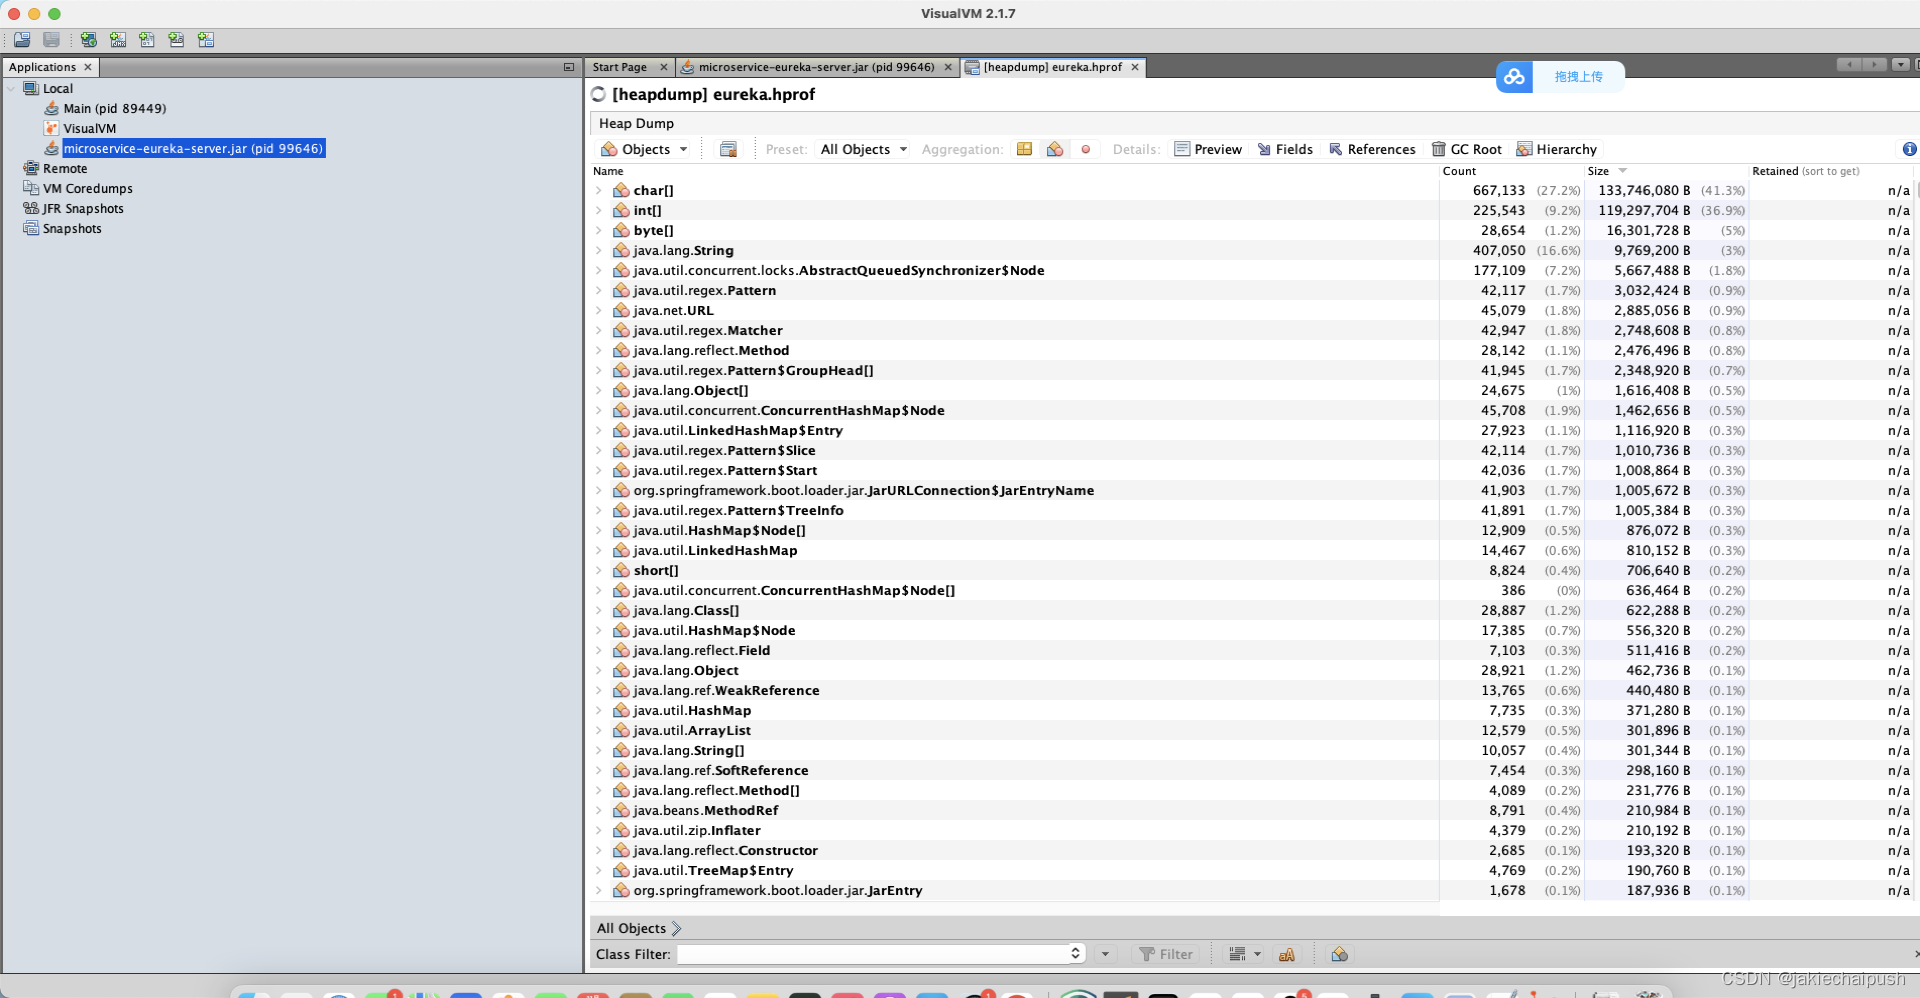The image size is (1920, 998).
Task: Select Main (pid 89449) in Applications tree
Action: (x=114, y=108)
